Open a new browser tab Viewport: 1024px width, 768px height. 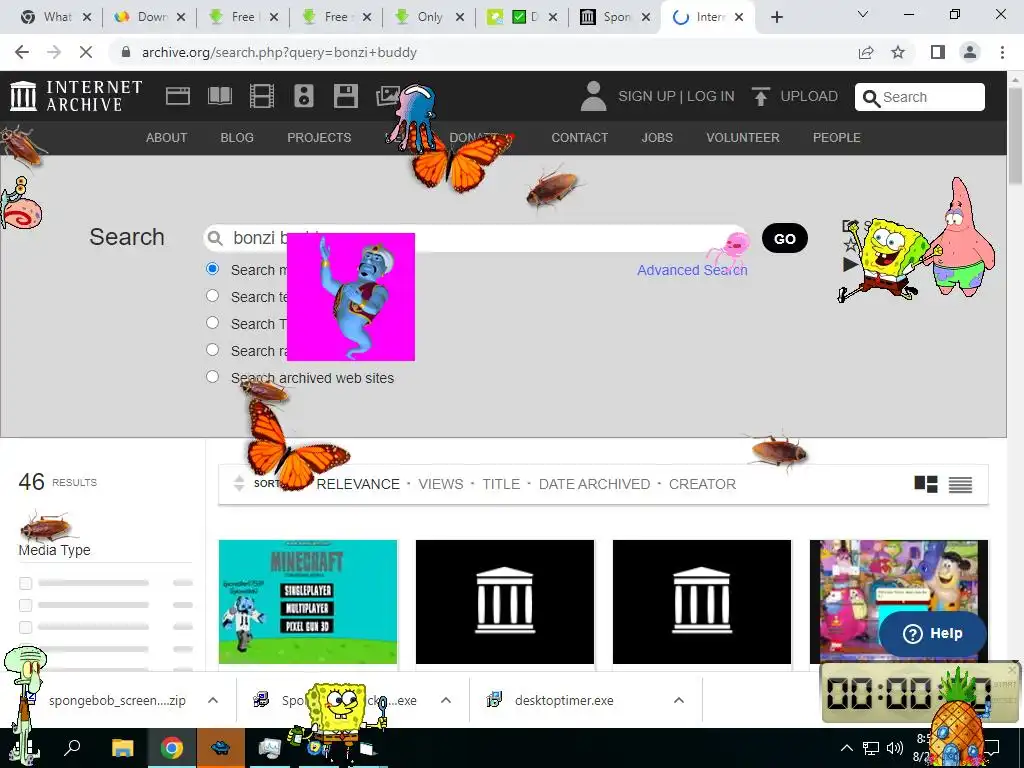coord(776,17)
